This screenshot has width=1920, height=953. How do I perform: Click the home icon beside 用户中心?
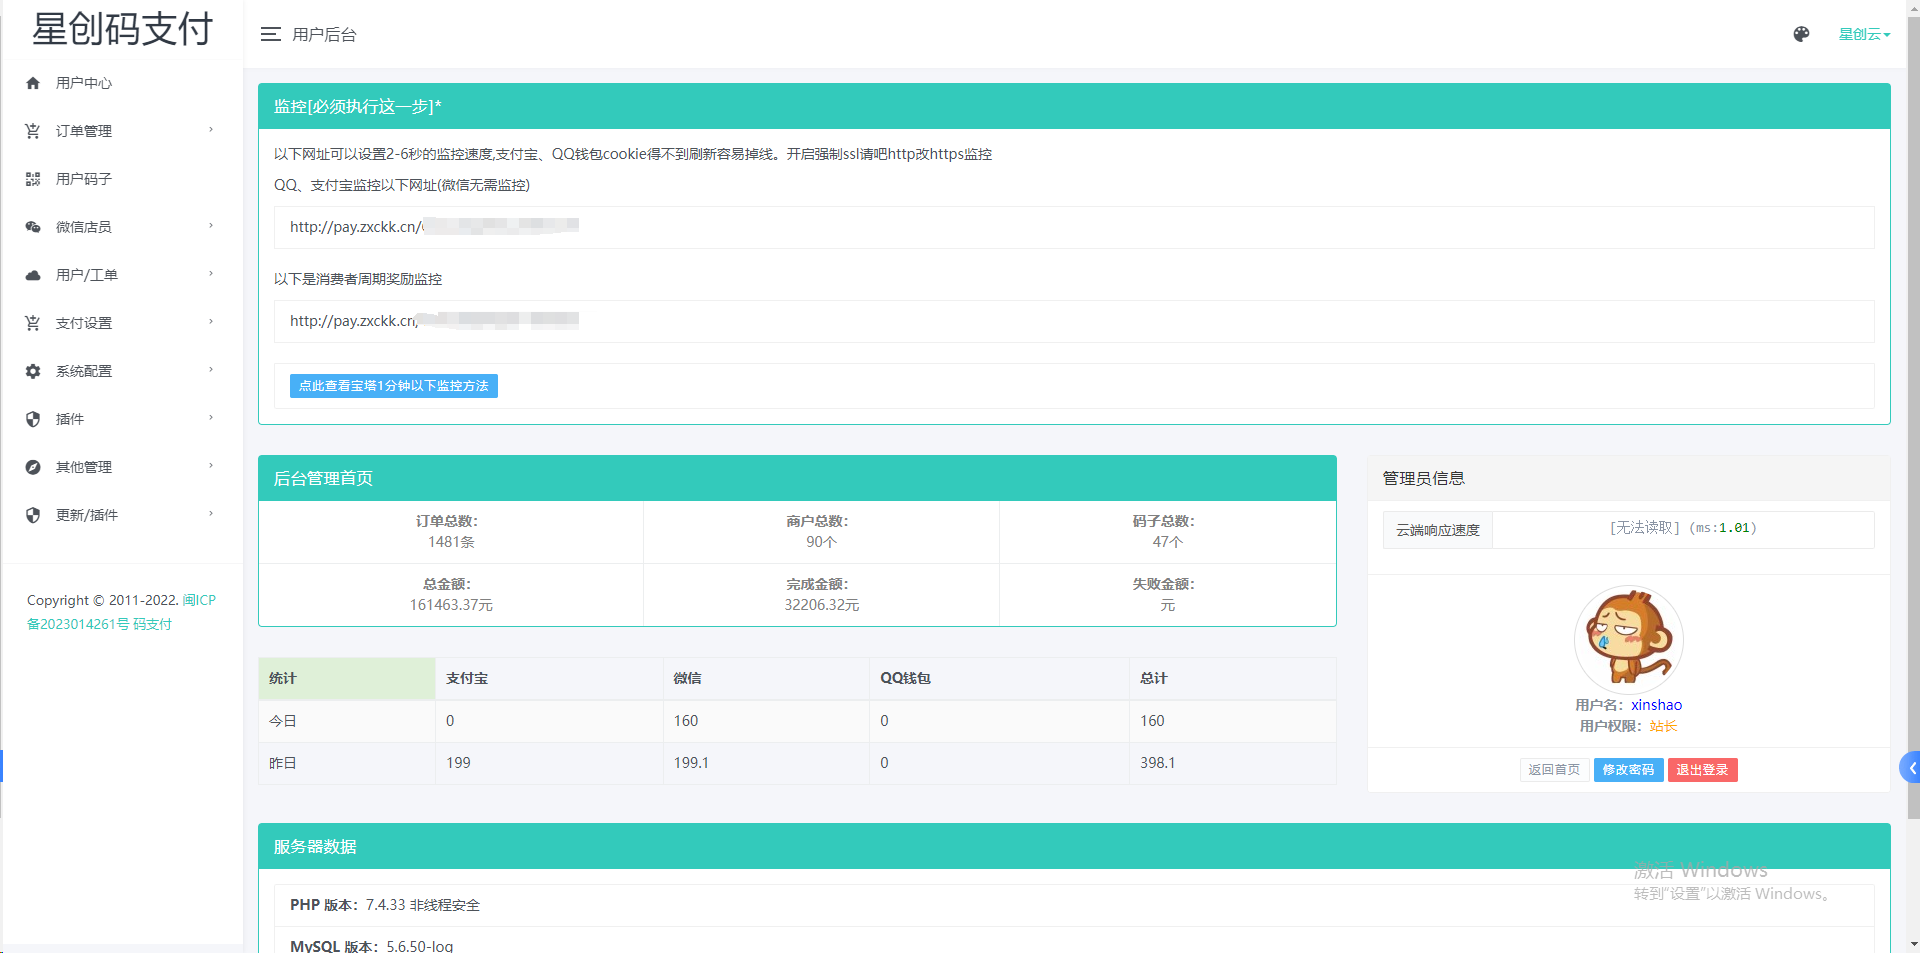point(33,83)
